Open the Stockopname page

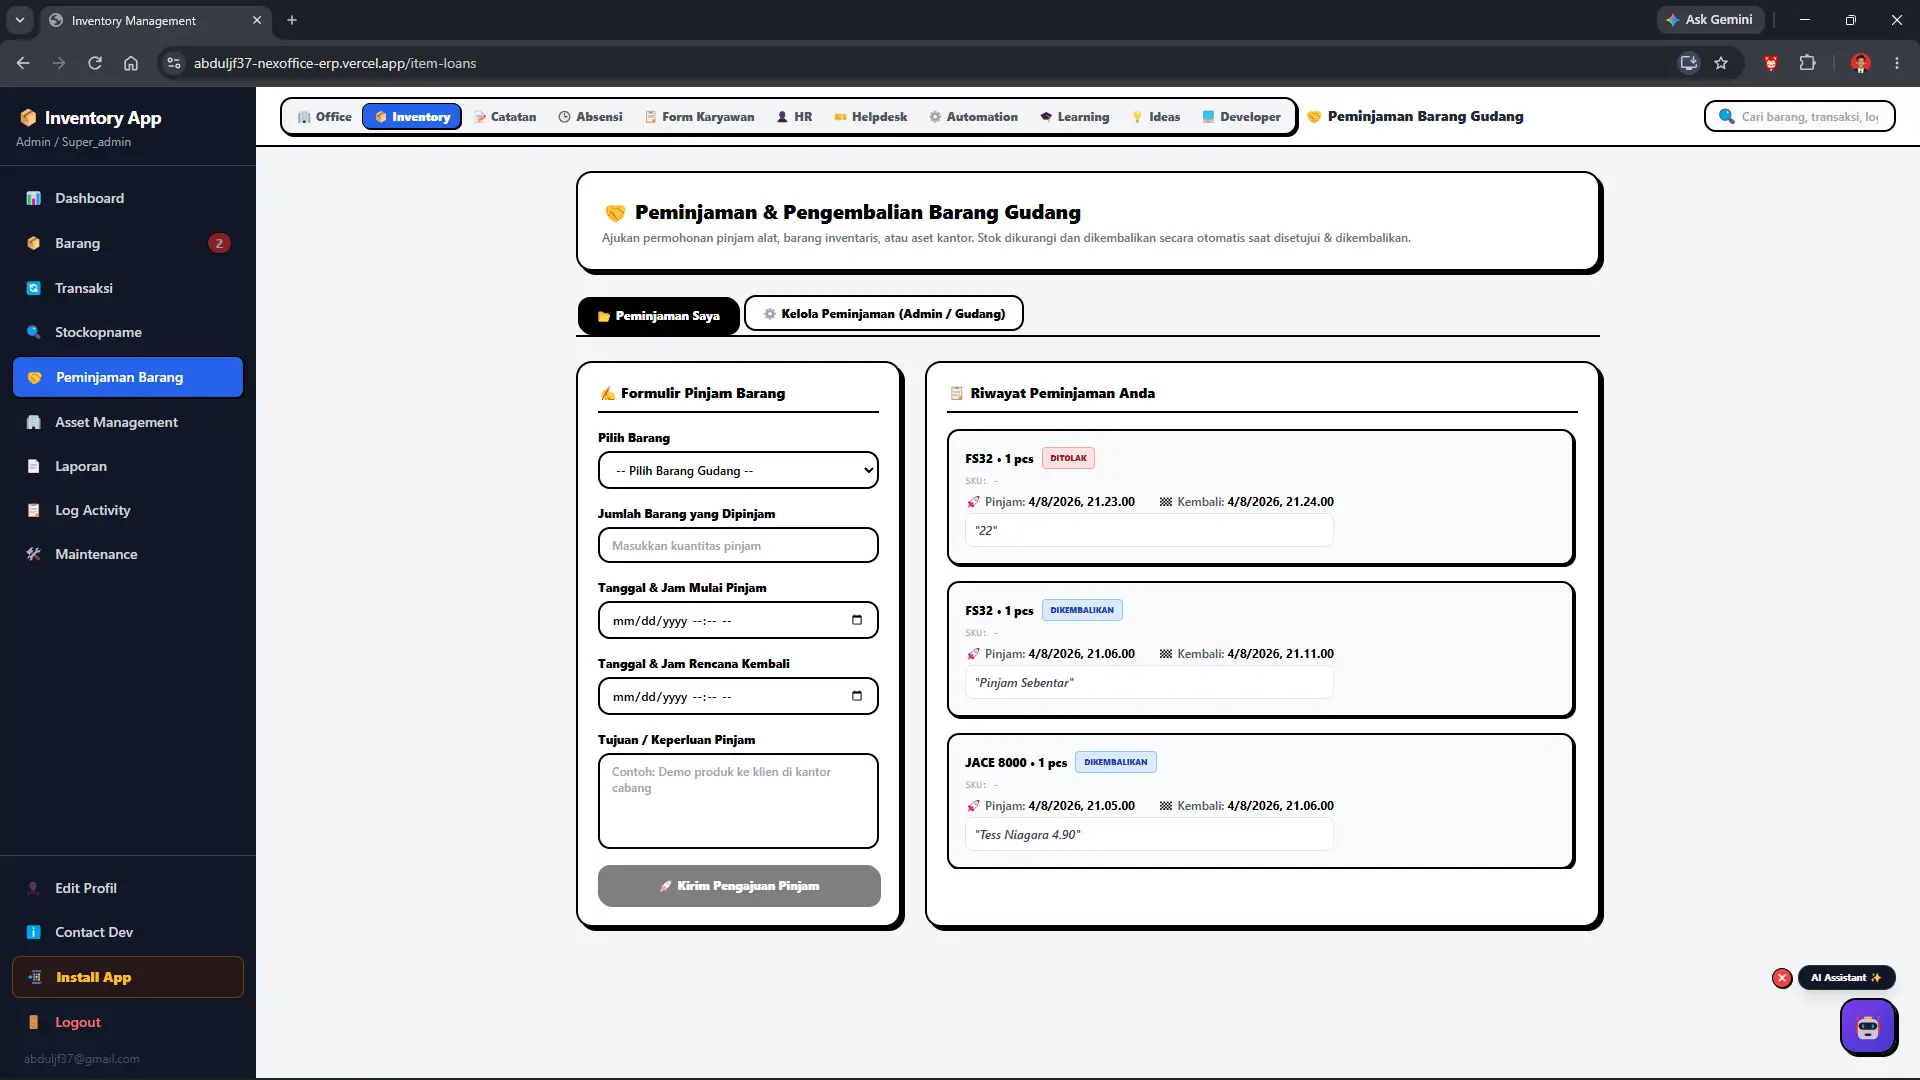128,332
